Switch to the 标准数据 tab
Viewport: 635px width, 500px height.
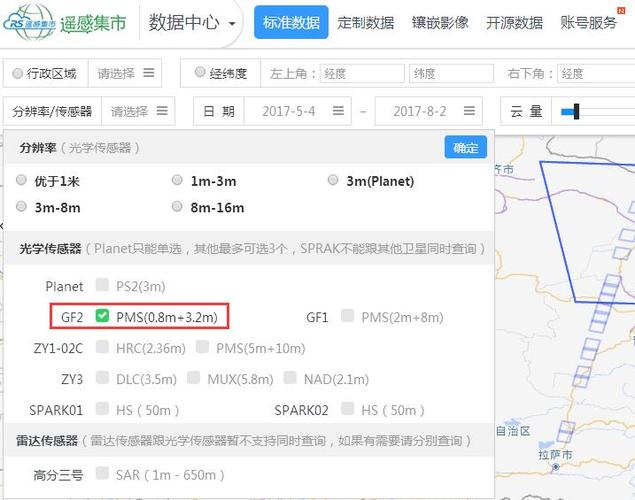pos(291,22)
